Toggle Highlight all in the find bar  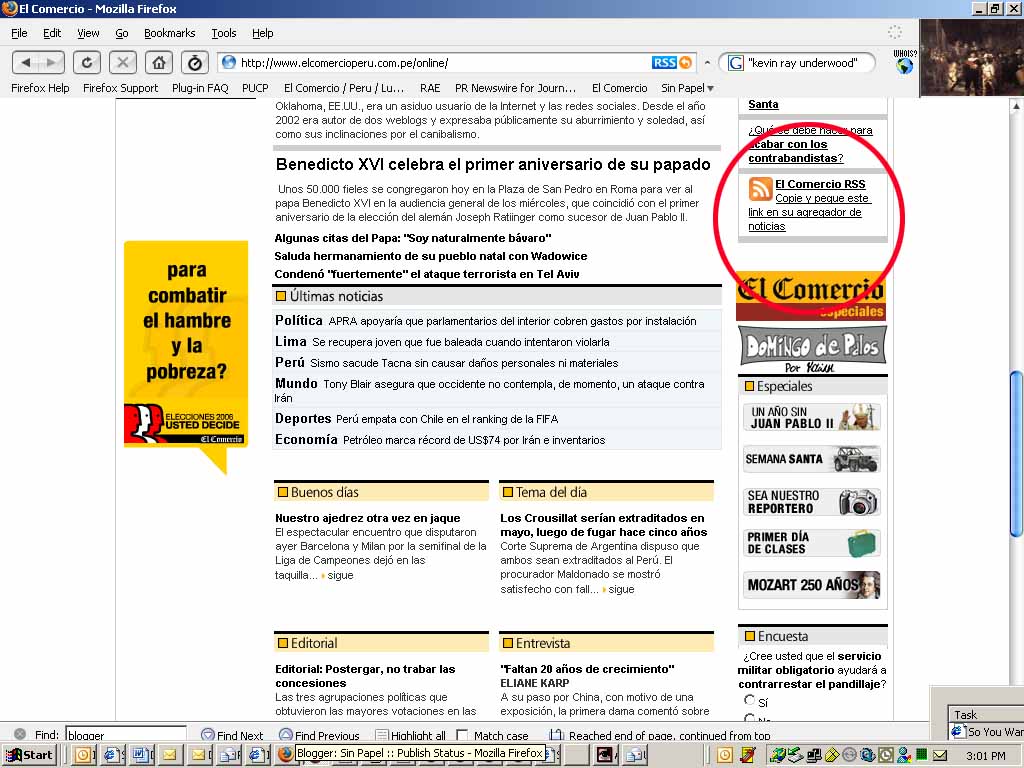click(411, 735)
